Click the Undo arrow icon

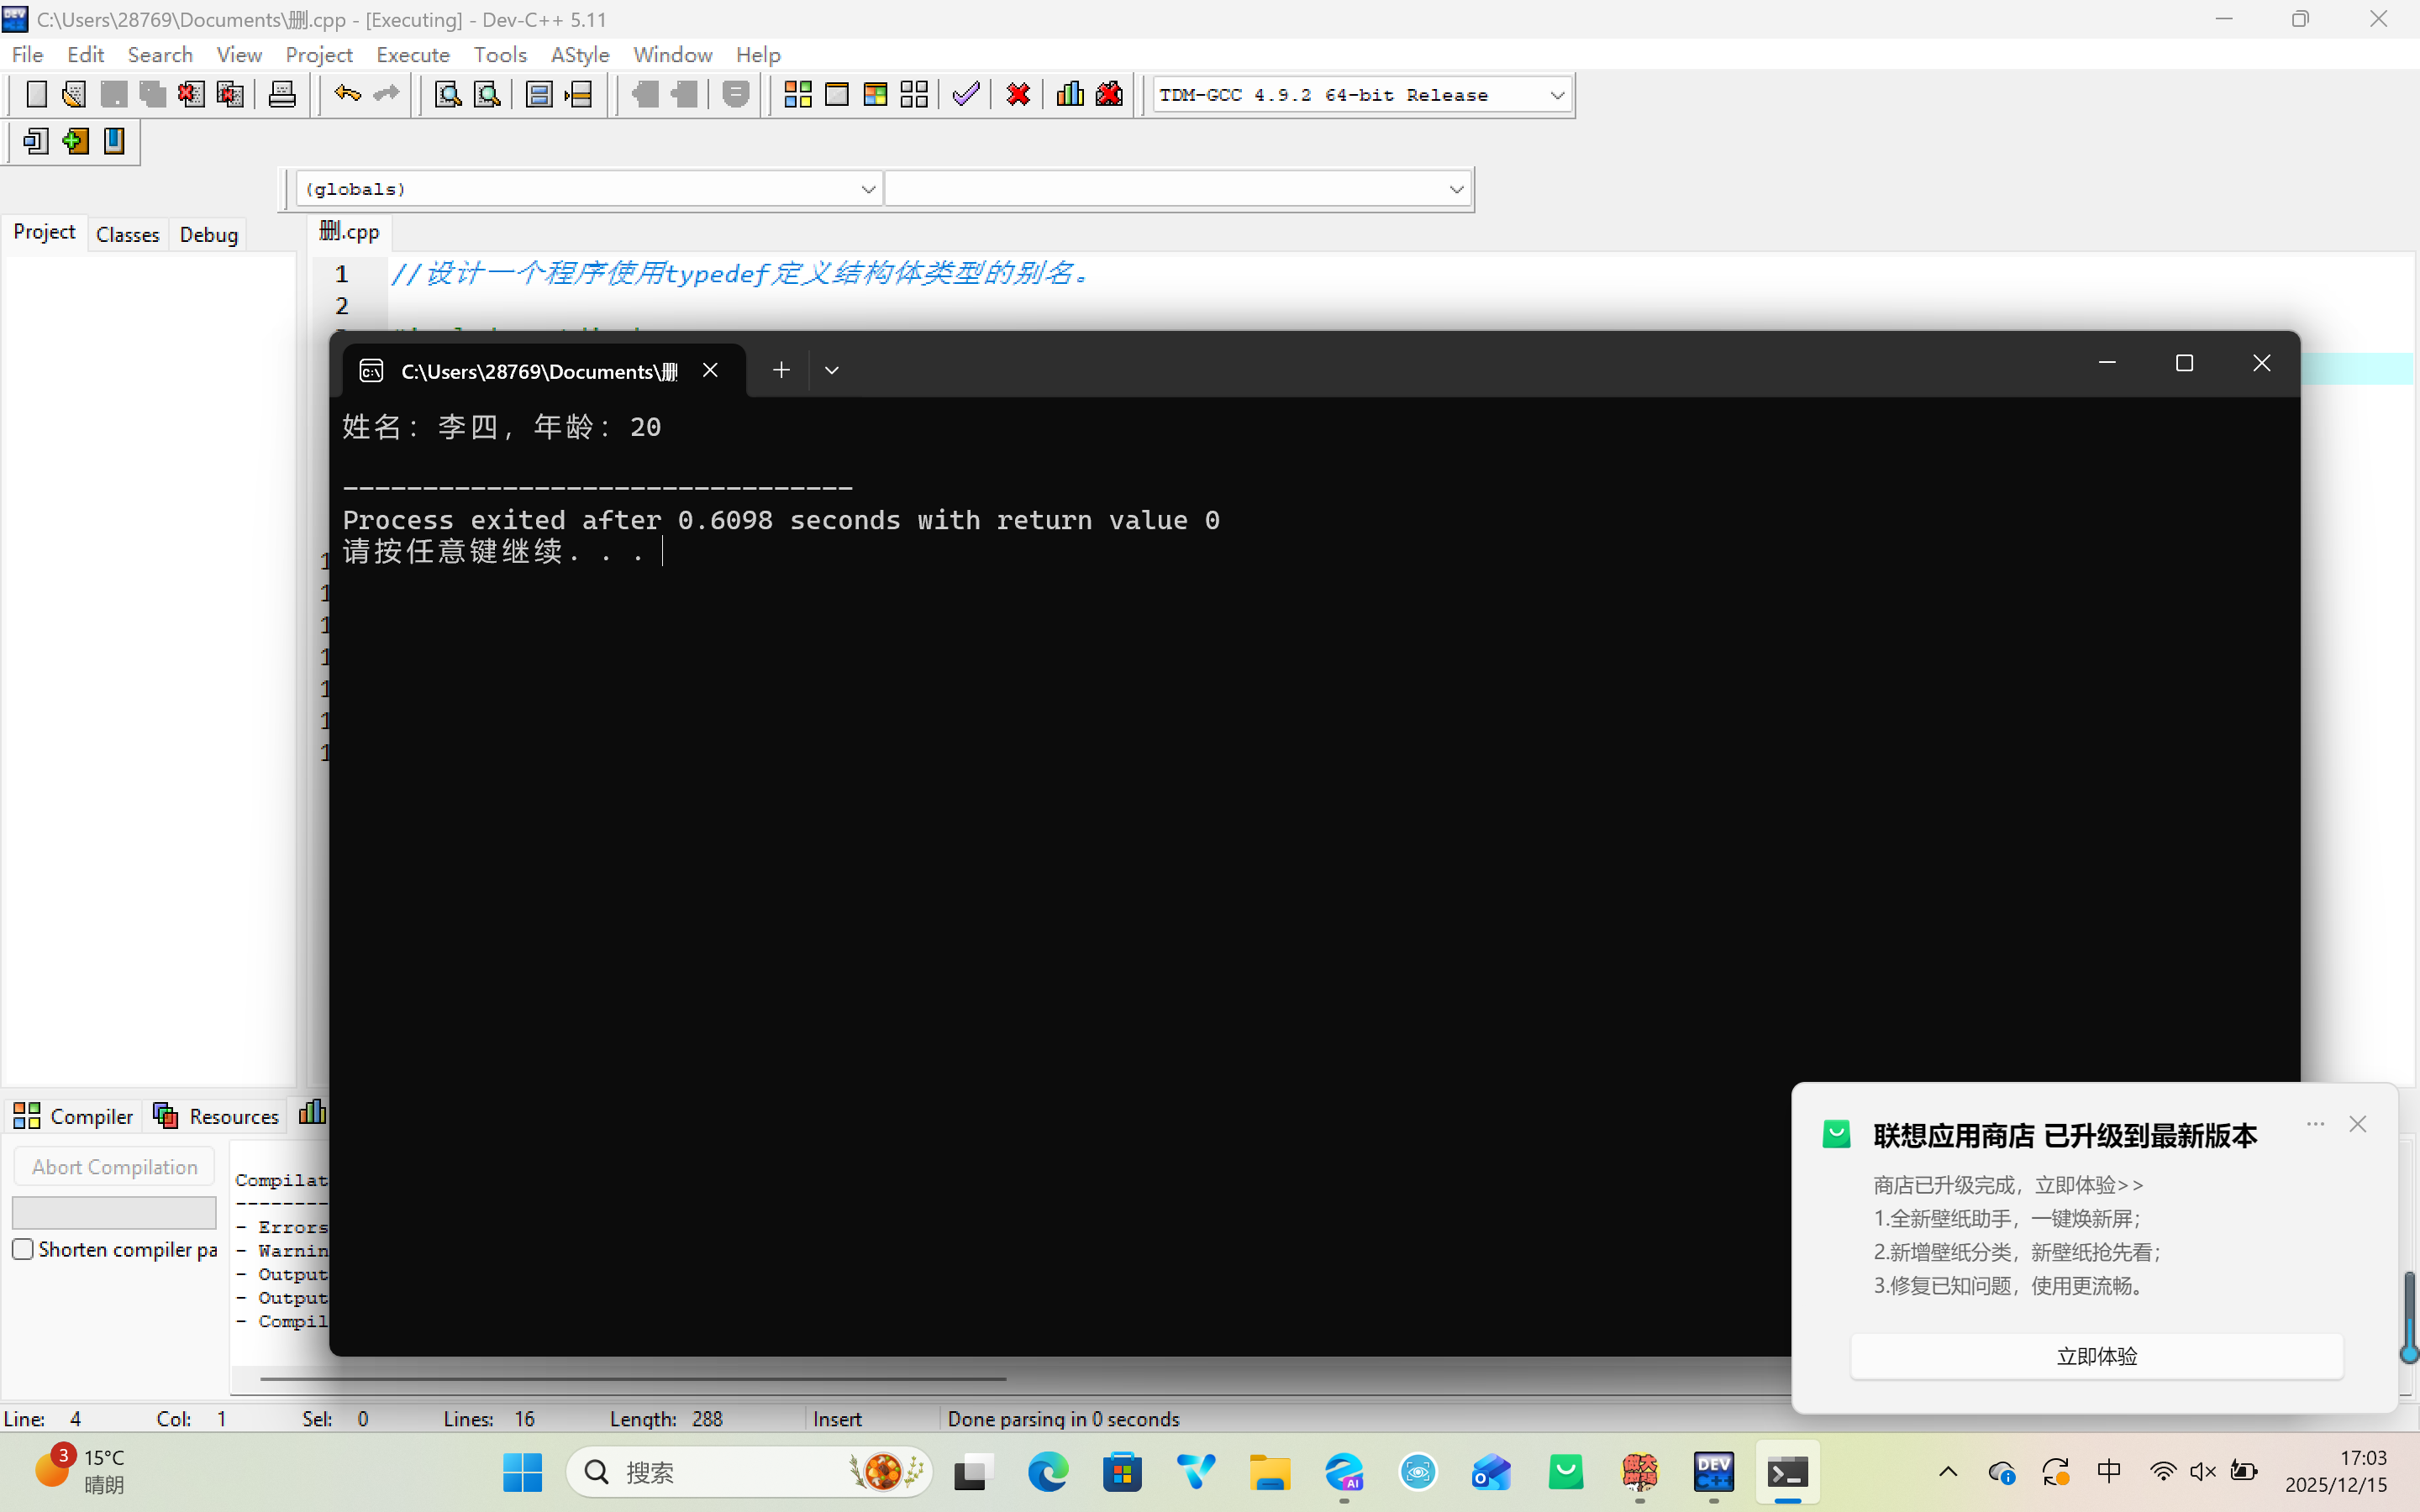(x=347, y=95)
